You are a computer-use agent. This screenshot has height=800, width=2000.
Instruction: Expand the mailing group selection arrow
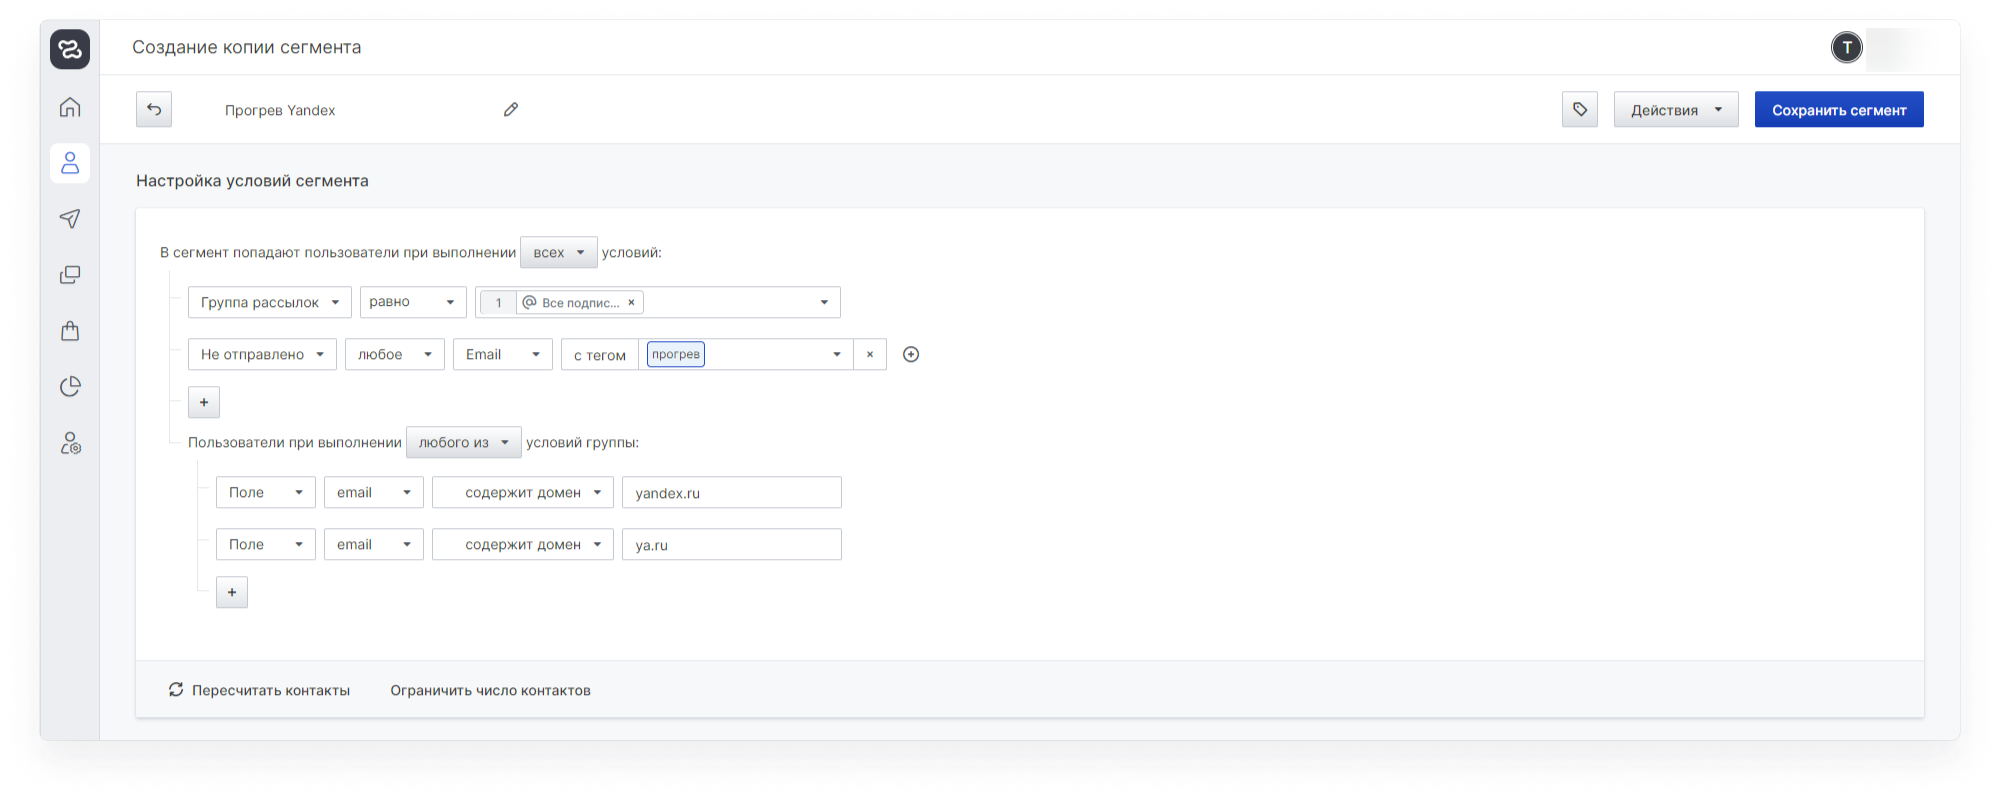(x=824, y=302)
